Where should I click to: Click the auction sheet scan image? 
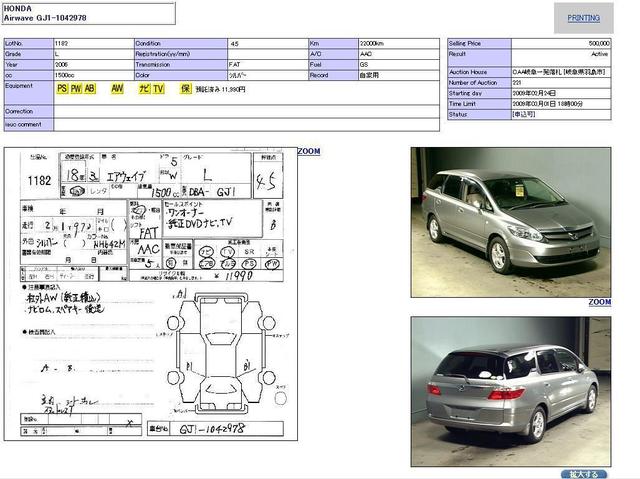click(151, 294)
